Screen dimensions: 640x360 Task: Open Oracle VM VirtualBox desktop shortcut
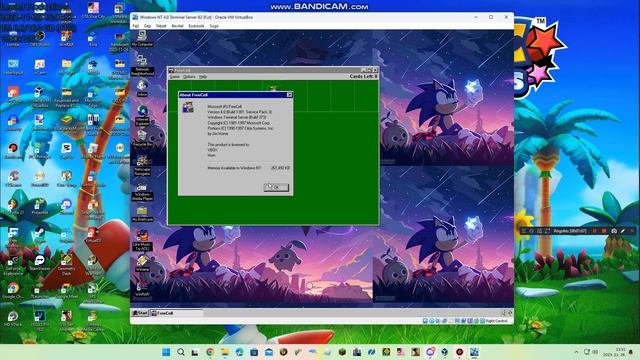point(40,97)
